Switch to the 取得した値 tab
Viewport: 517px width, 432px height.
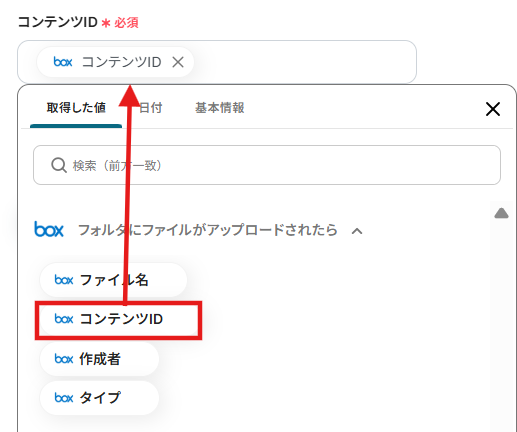[76, 108]
